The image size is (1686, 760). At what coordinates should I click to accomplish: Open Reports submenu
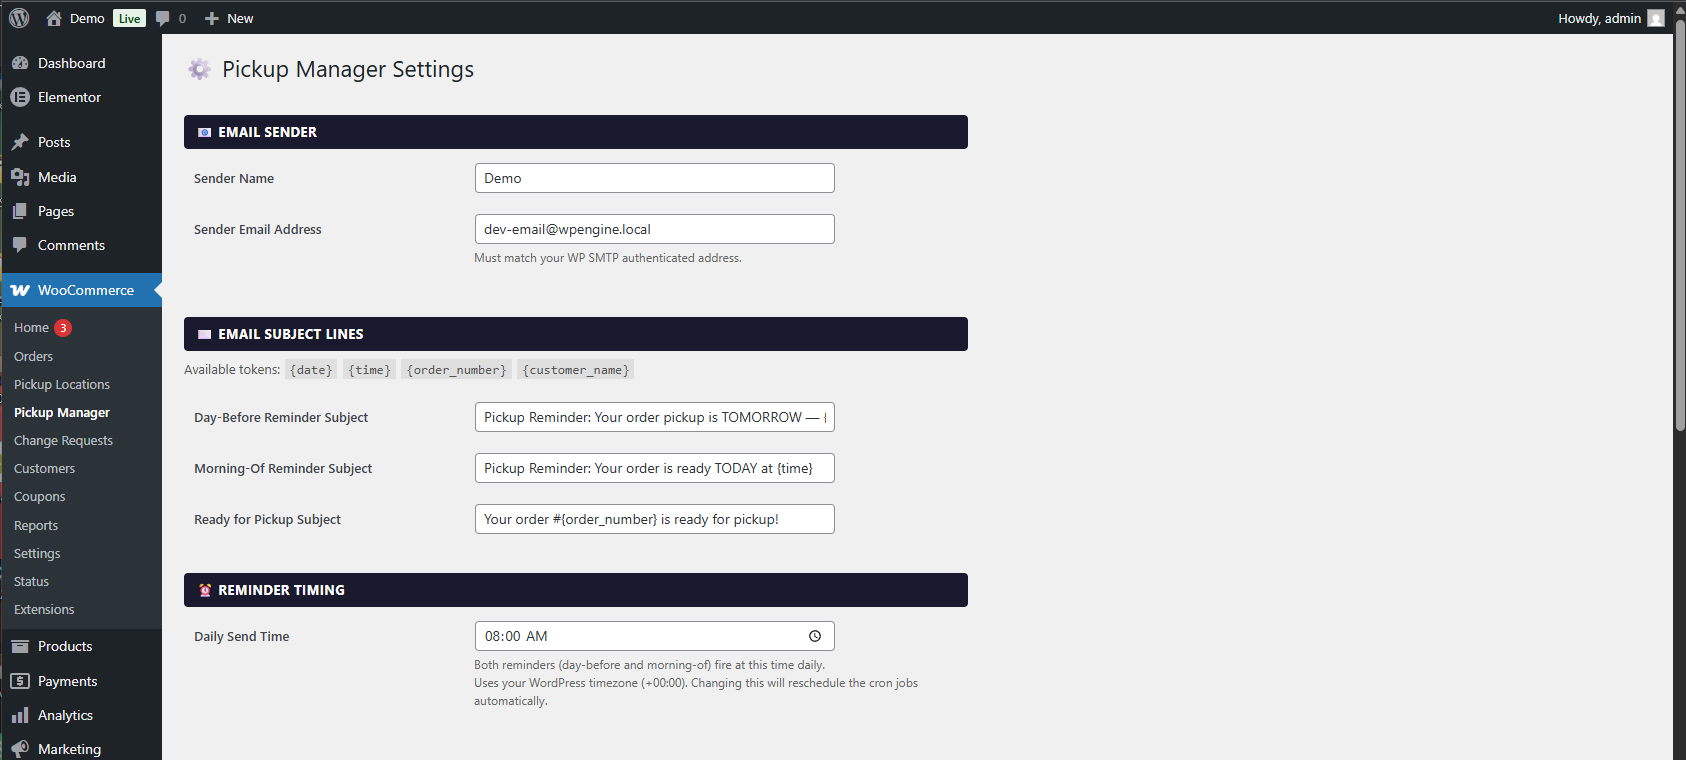point(36,525)
